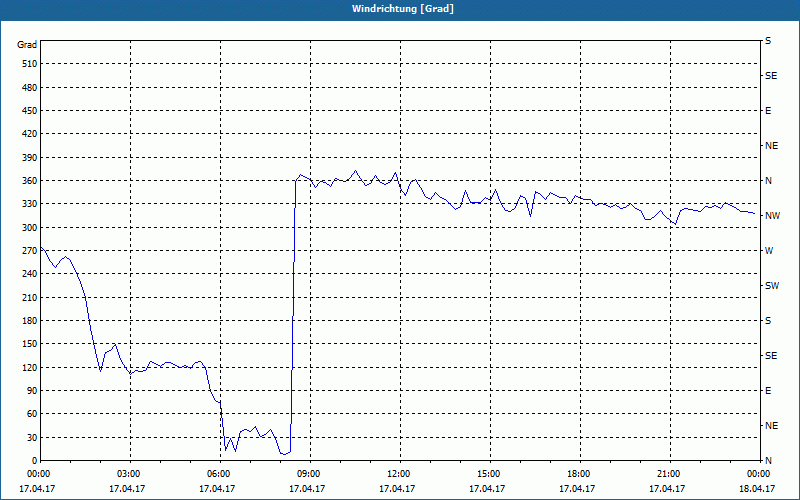Viewport: 800px width, 500px height.
Task: Click the 09:00 time axis label
Action: pos(311,473)
